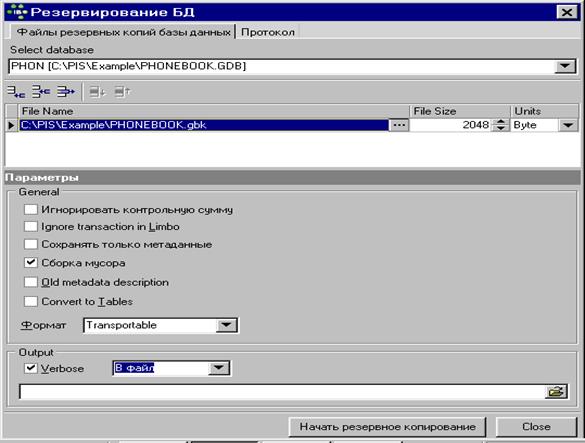Viewport: 585px width, 443px height.
Task: Click the first add-file toolbar icon
Action: tap(16, 91)
